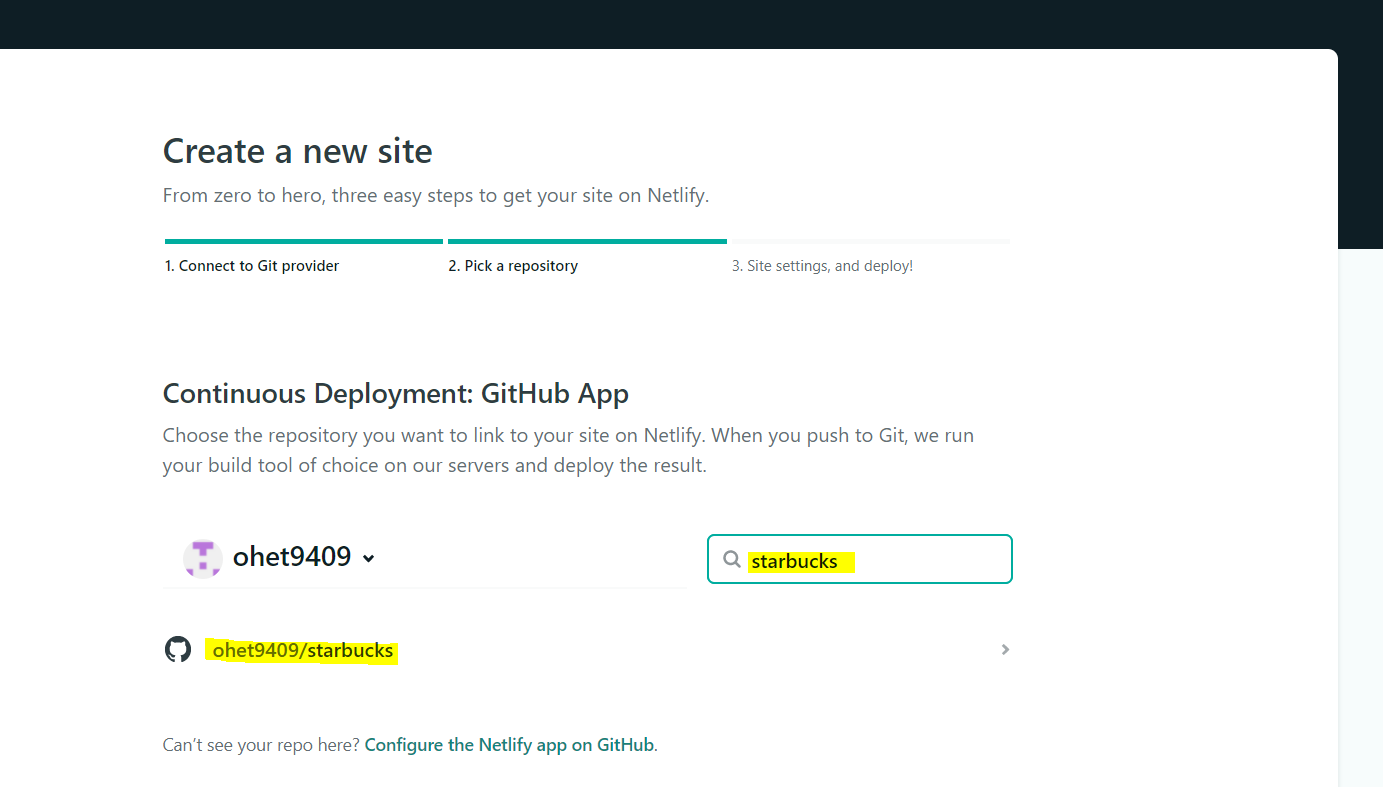Image resolution: width=1383 pixels, height=787 pixels.
Task: Click the Create a new site heading
Action: click(298, 151)
